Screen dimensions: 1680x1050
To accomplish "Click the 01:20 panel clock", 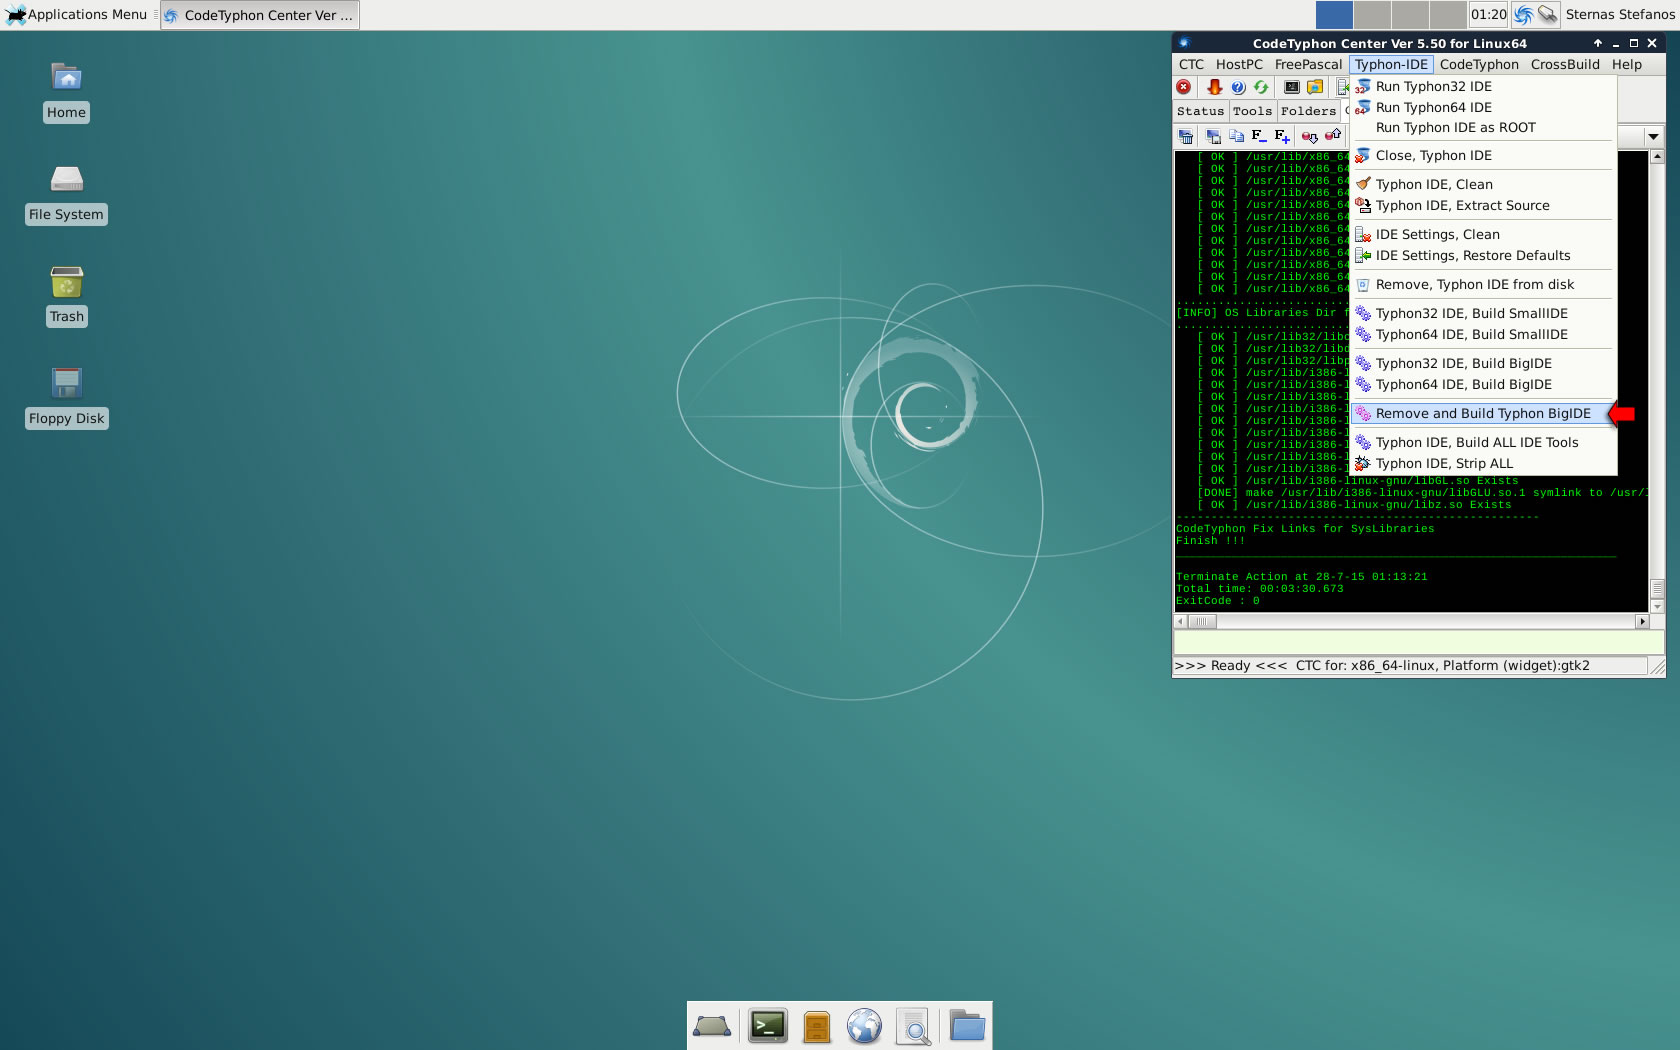I will tap(1488, 14).
